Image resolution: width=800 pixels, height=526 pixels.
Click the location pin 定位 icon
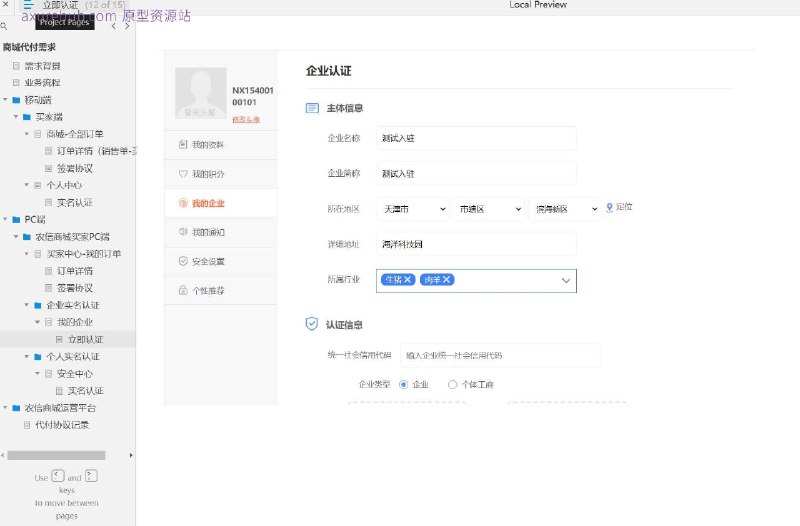click(x=609, y=208)
